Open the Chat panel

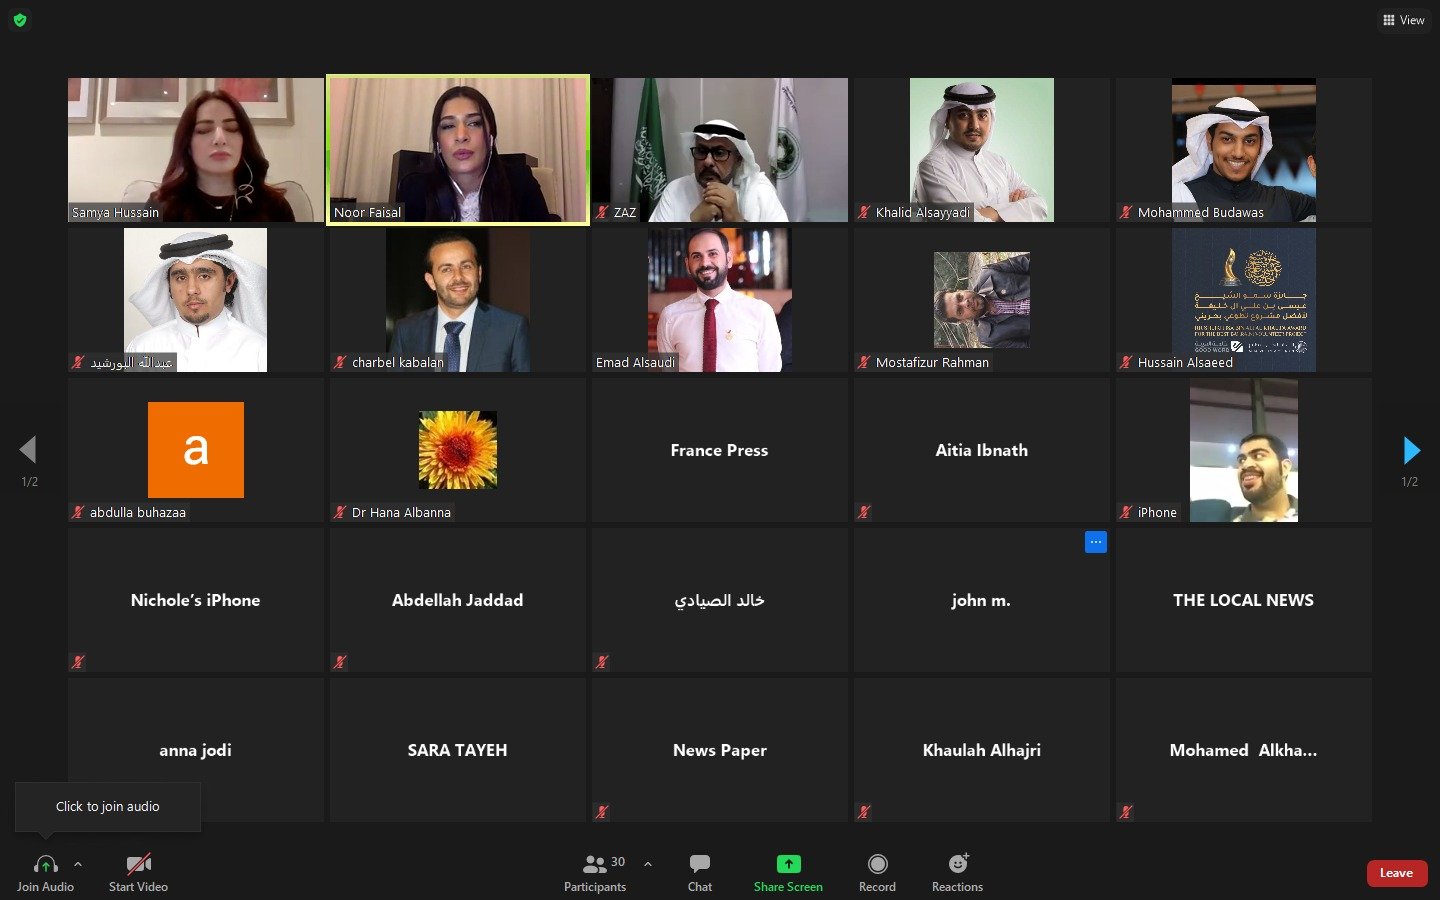pyautogui.click(x=700, y=871)
